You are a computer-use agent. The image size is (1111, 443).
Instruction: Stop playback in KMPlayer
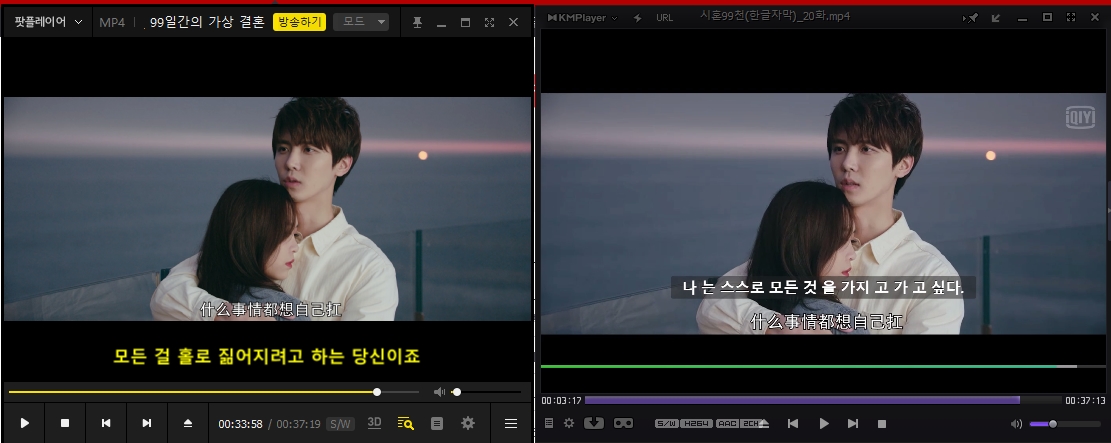tap(882, 424)
